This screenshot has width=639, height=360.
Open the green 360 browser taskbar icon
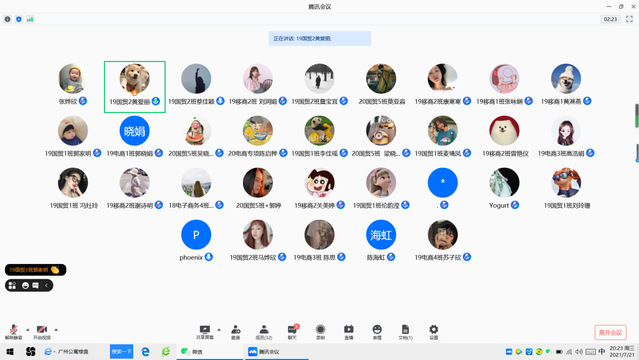165,351
